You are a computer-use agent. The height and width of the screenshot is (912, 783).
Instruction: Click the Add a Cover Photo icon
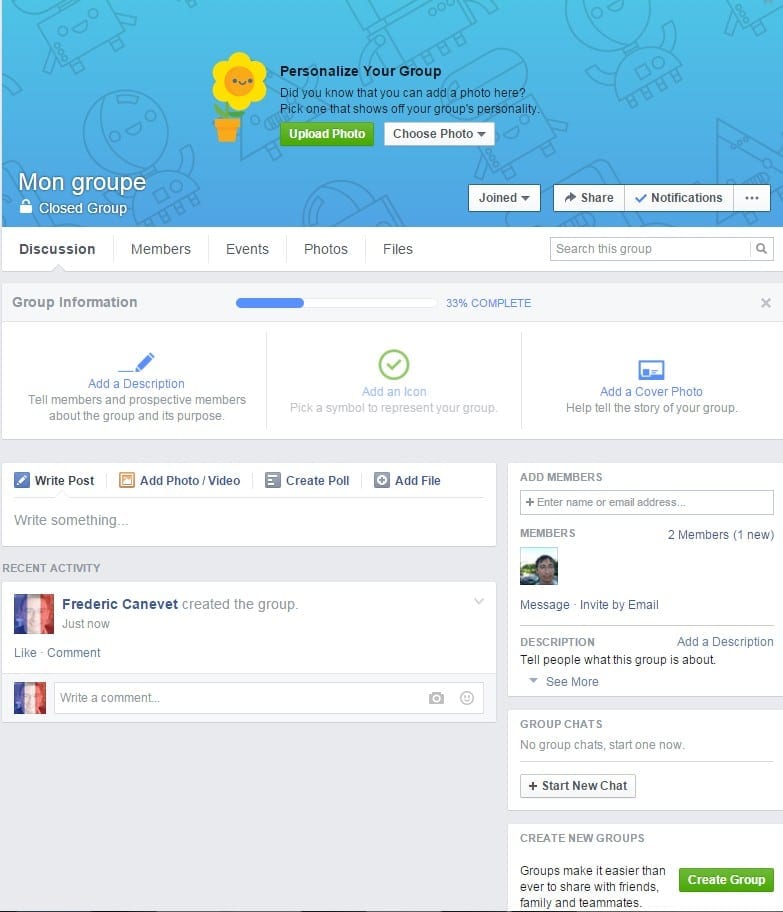(x=651, y=370)
